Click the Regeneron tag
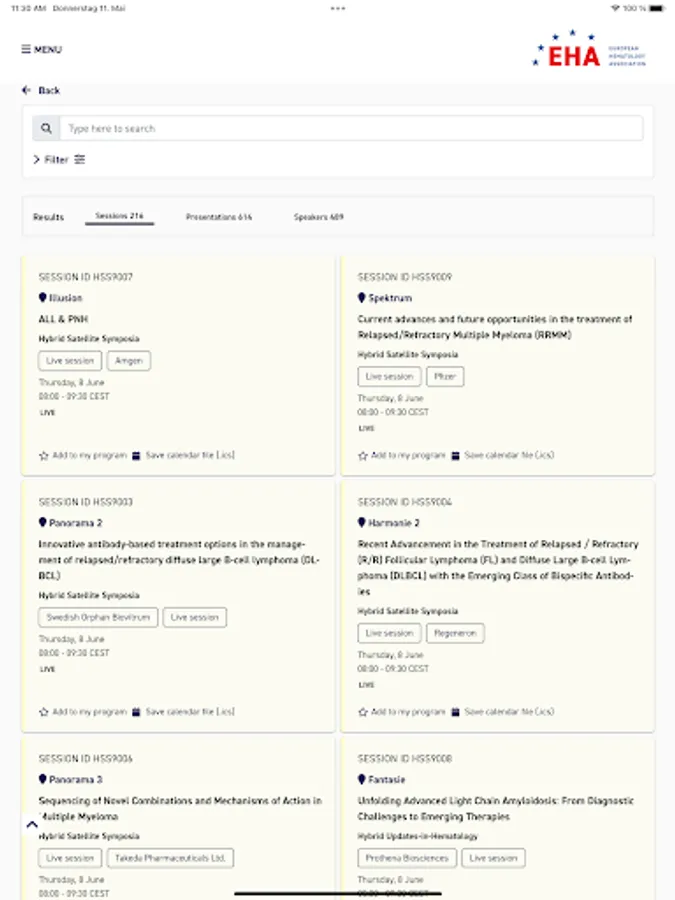This screenshot has height=900, width=675. click(455, 633)
